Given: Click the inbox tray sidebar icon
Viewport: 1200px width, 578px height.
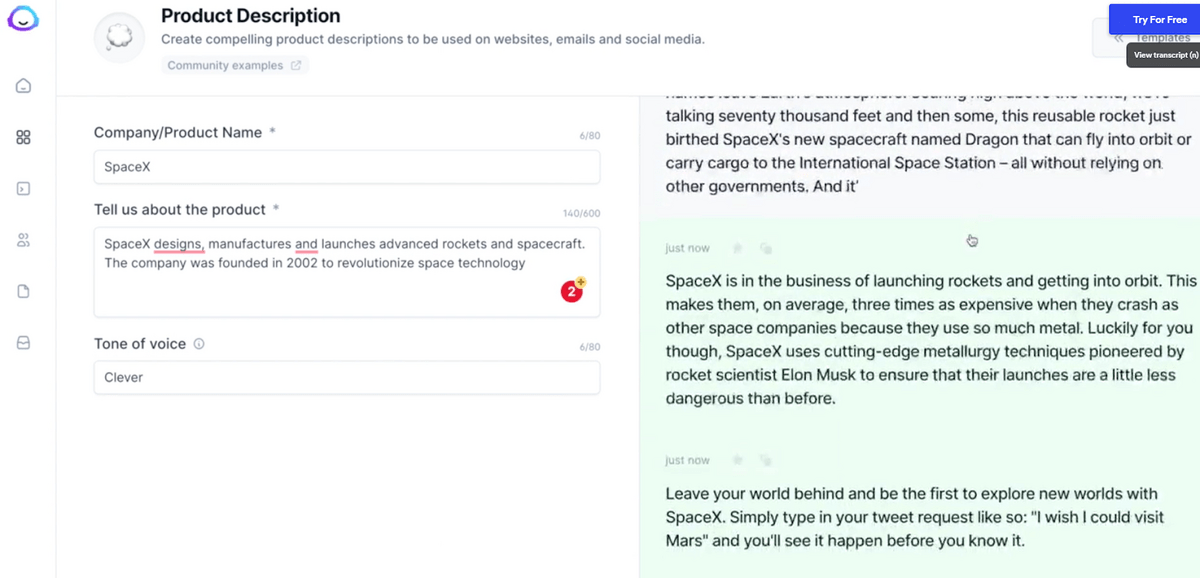Looking at the screenshot, I should point(23,342).
